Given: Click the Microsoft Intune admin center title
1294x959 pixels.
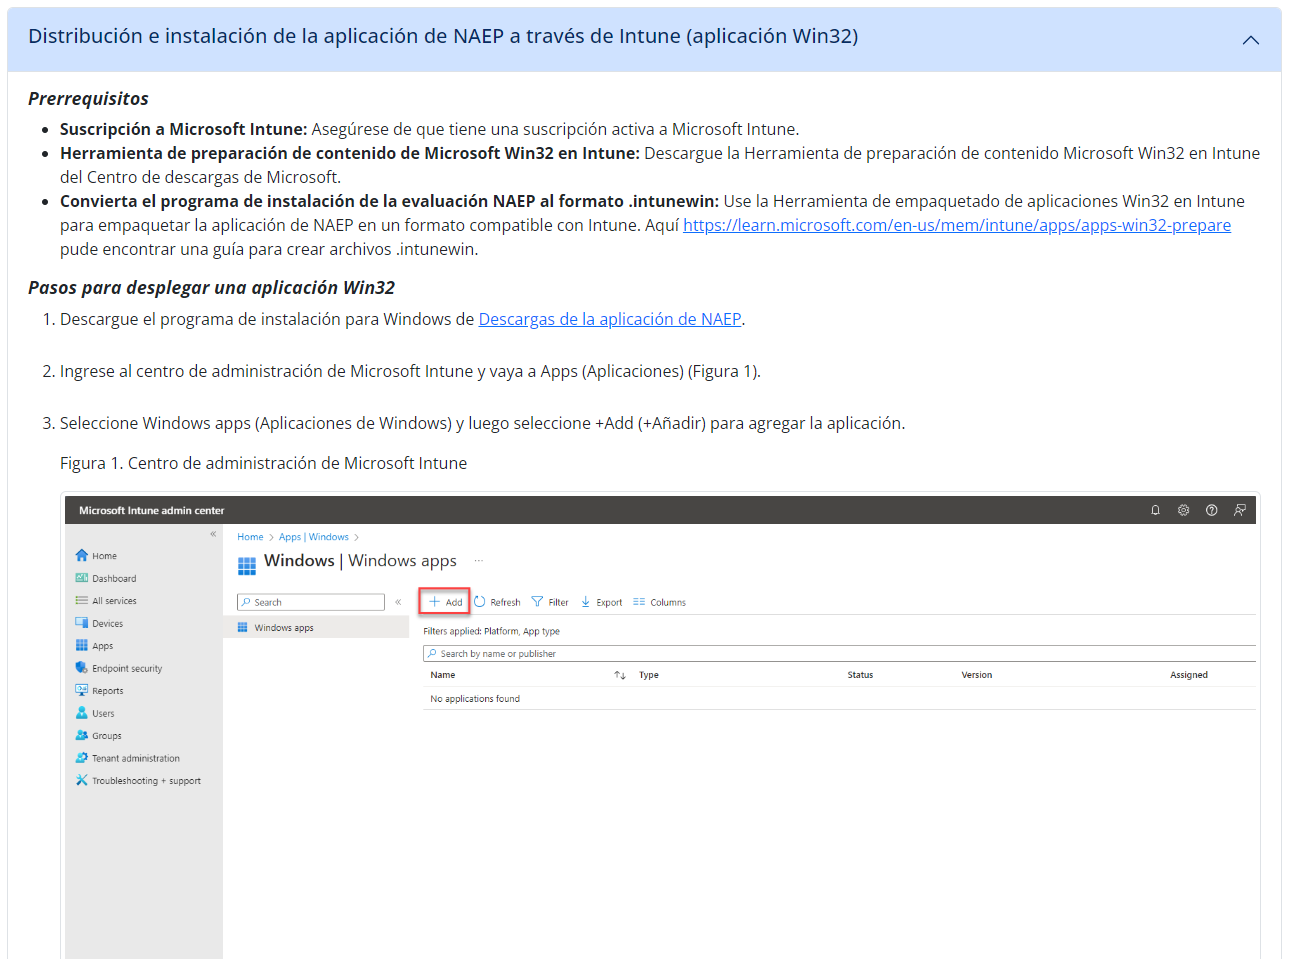Looking at the screenshot, I should click(x=152, y=510).
